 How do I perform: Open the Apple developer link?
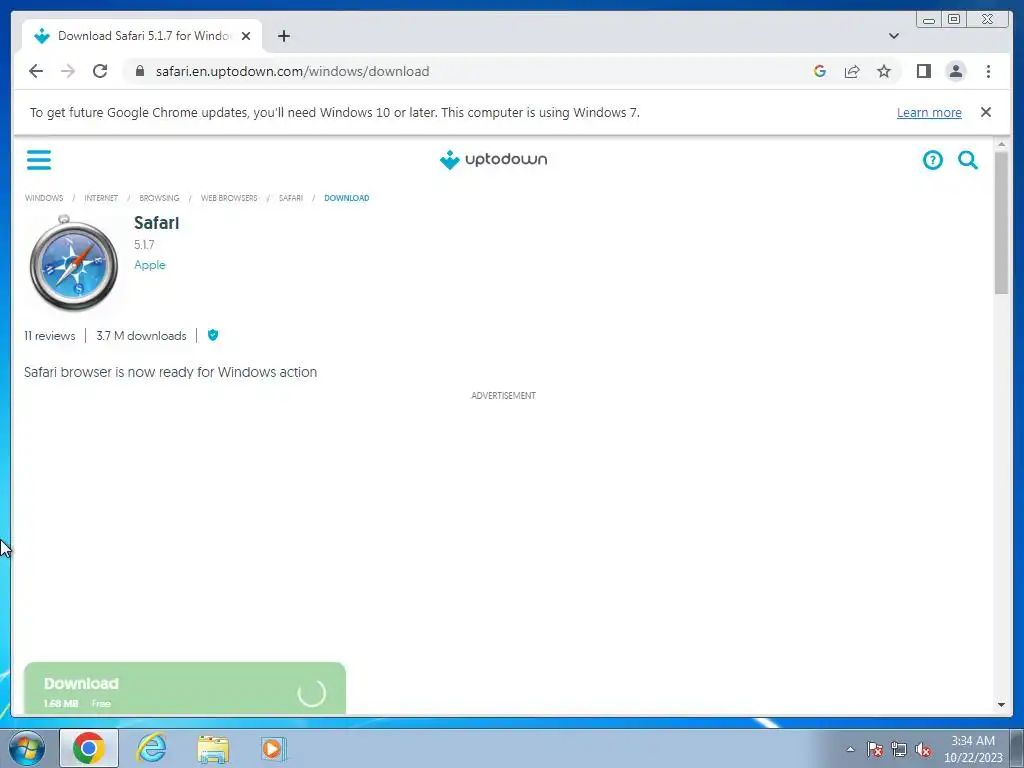pos(150,264)
